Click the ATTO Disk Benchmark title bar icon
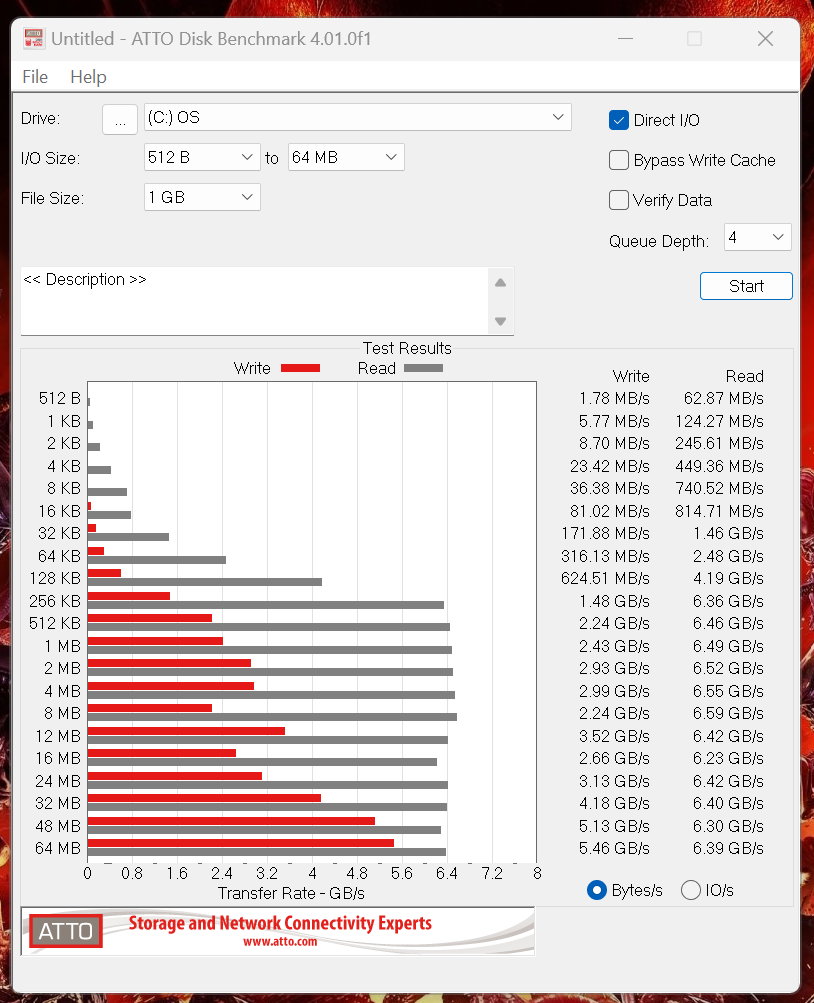 [33, 38]
